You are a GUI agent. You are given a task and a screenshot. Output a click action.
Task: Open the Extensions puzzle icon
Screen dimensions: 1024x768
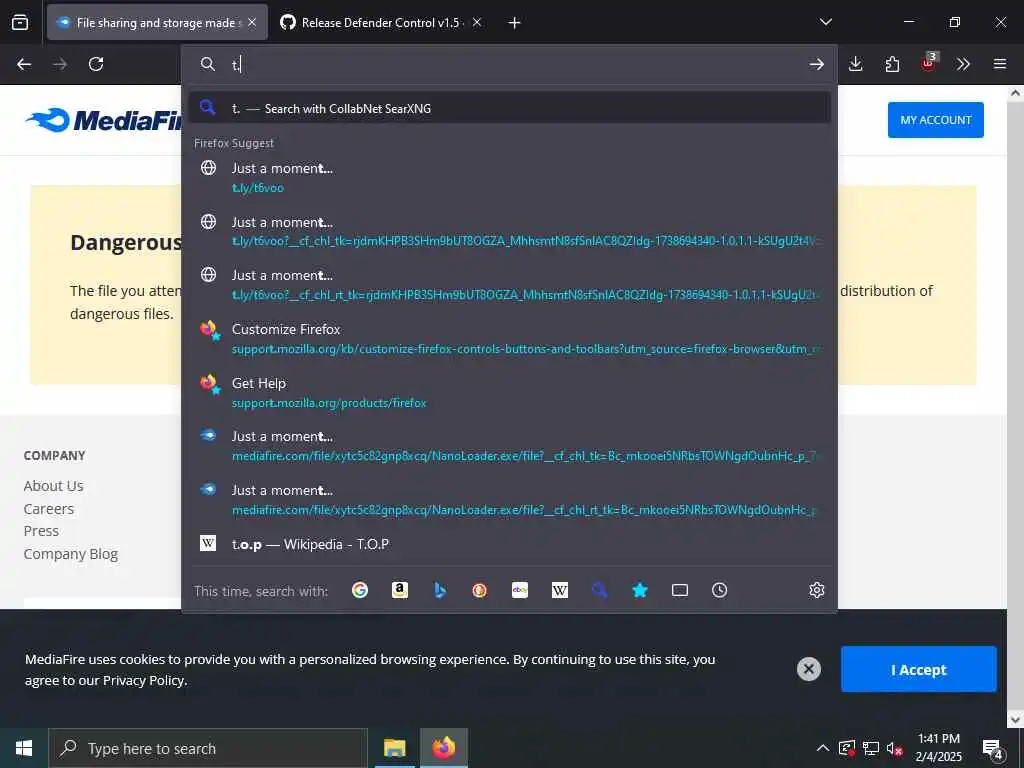pyautogui.click(x=892, y=64)
